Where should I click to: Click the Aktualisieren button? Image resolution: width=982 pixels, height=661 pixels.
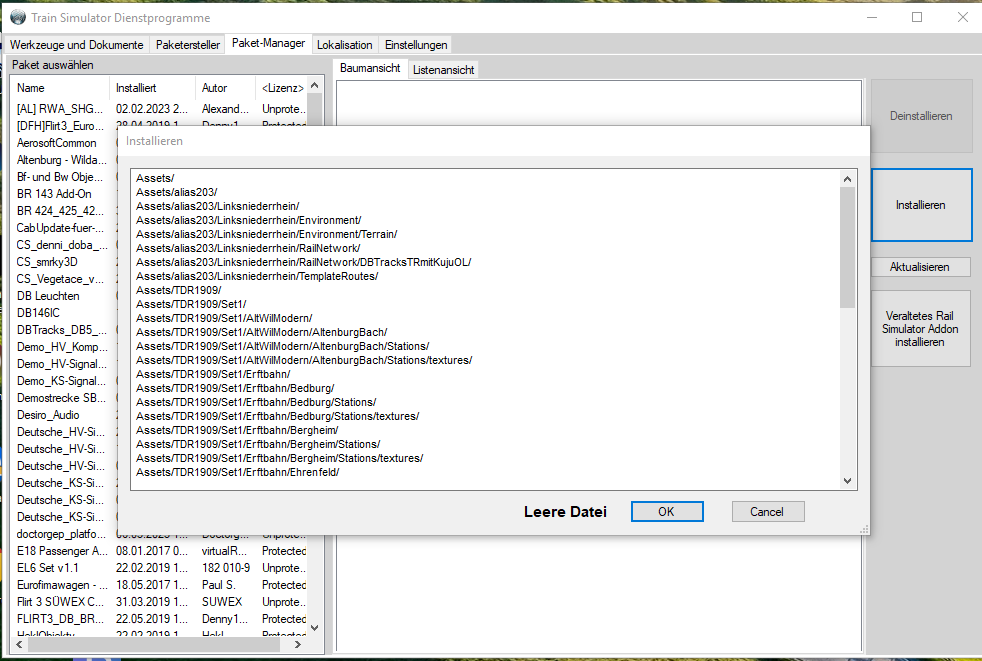point(921,267)
